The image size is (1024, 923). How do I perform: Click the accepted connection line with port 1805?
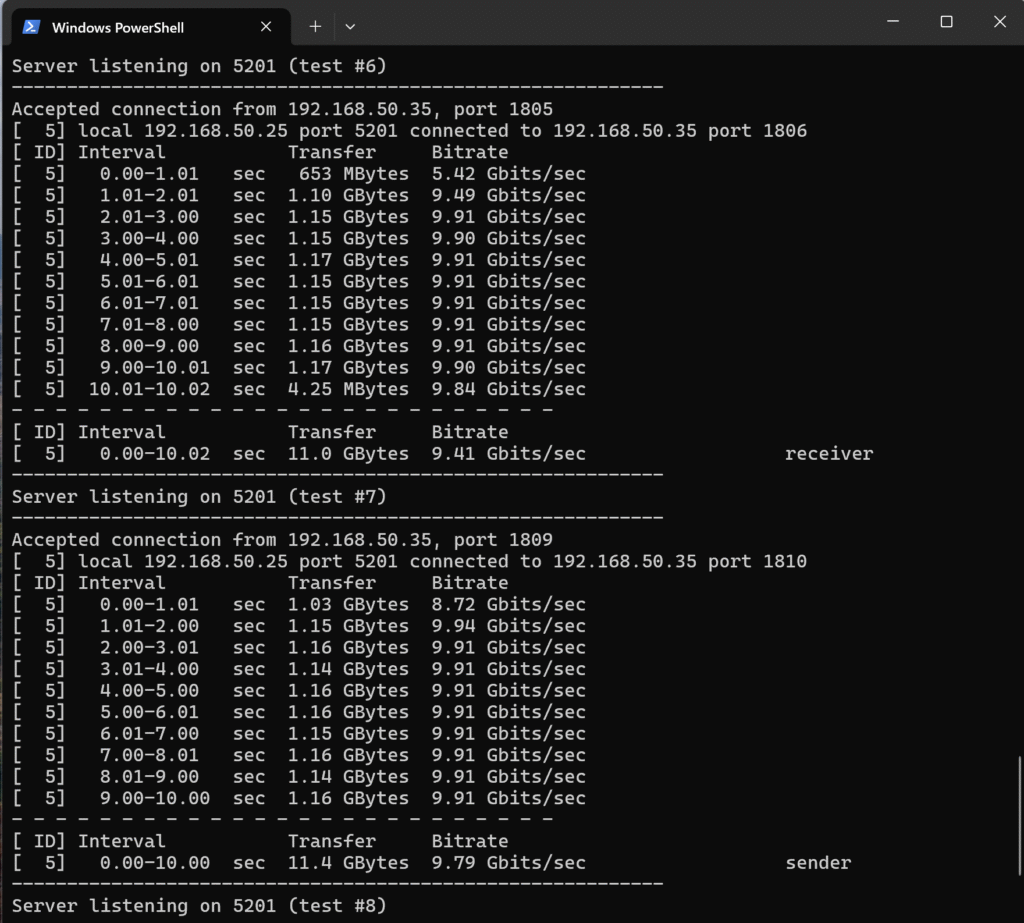pos(281,109)
